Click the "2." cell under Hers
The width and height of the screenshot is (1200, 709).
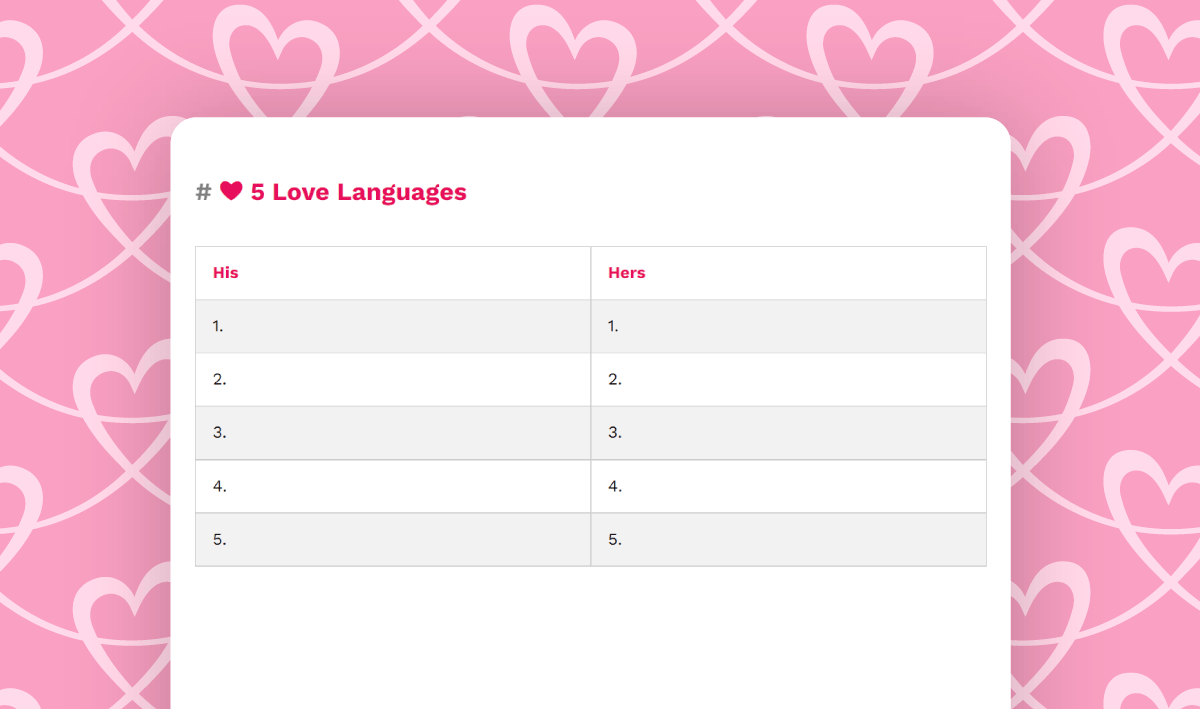pos(788,380)
